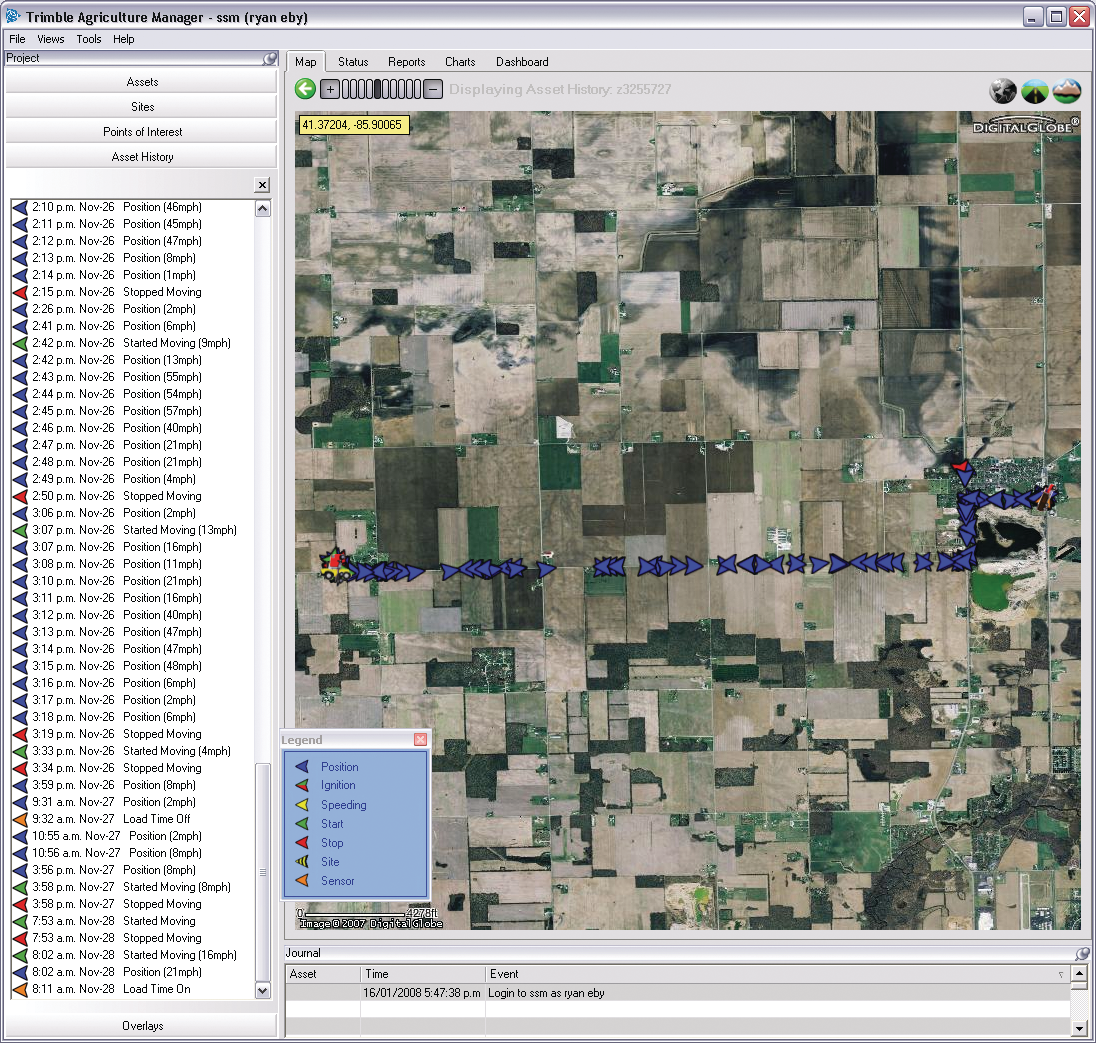Adjust the map zoom level slider
The width and height of the screenshot is (1096, 1043).
pos(382,89)
